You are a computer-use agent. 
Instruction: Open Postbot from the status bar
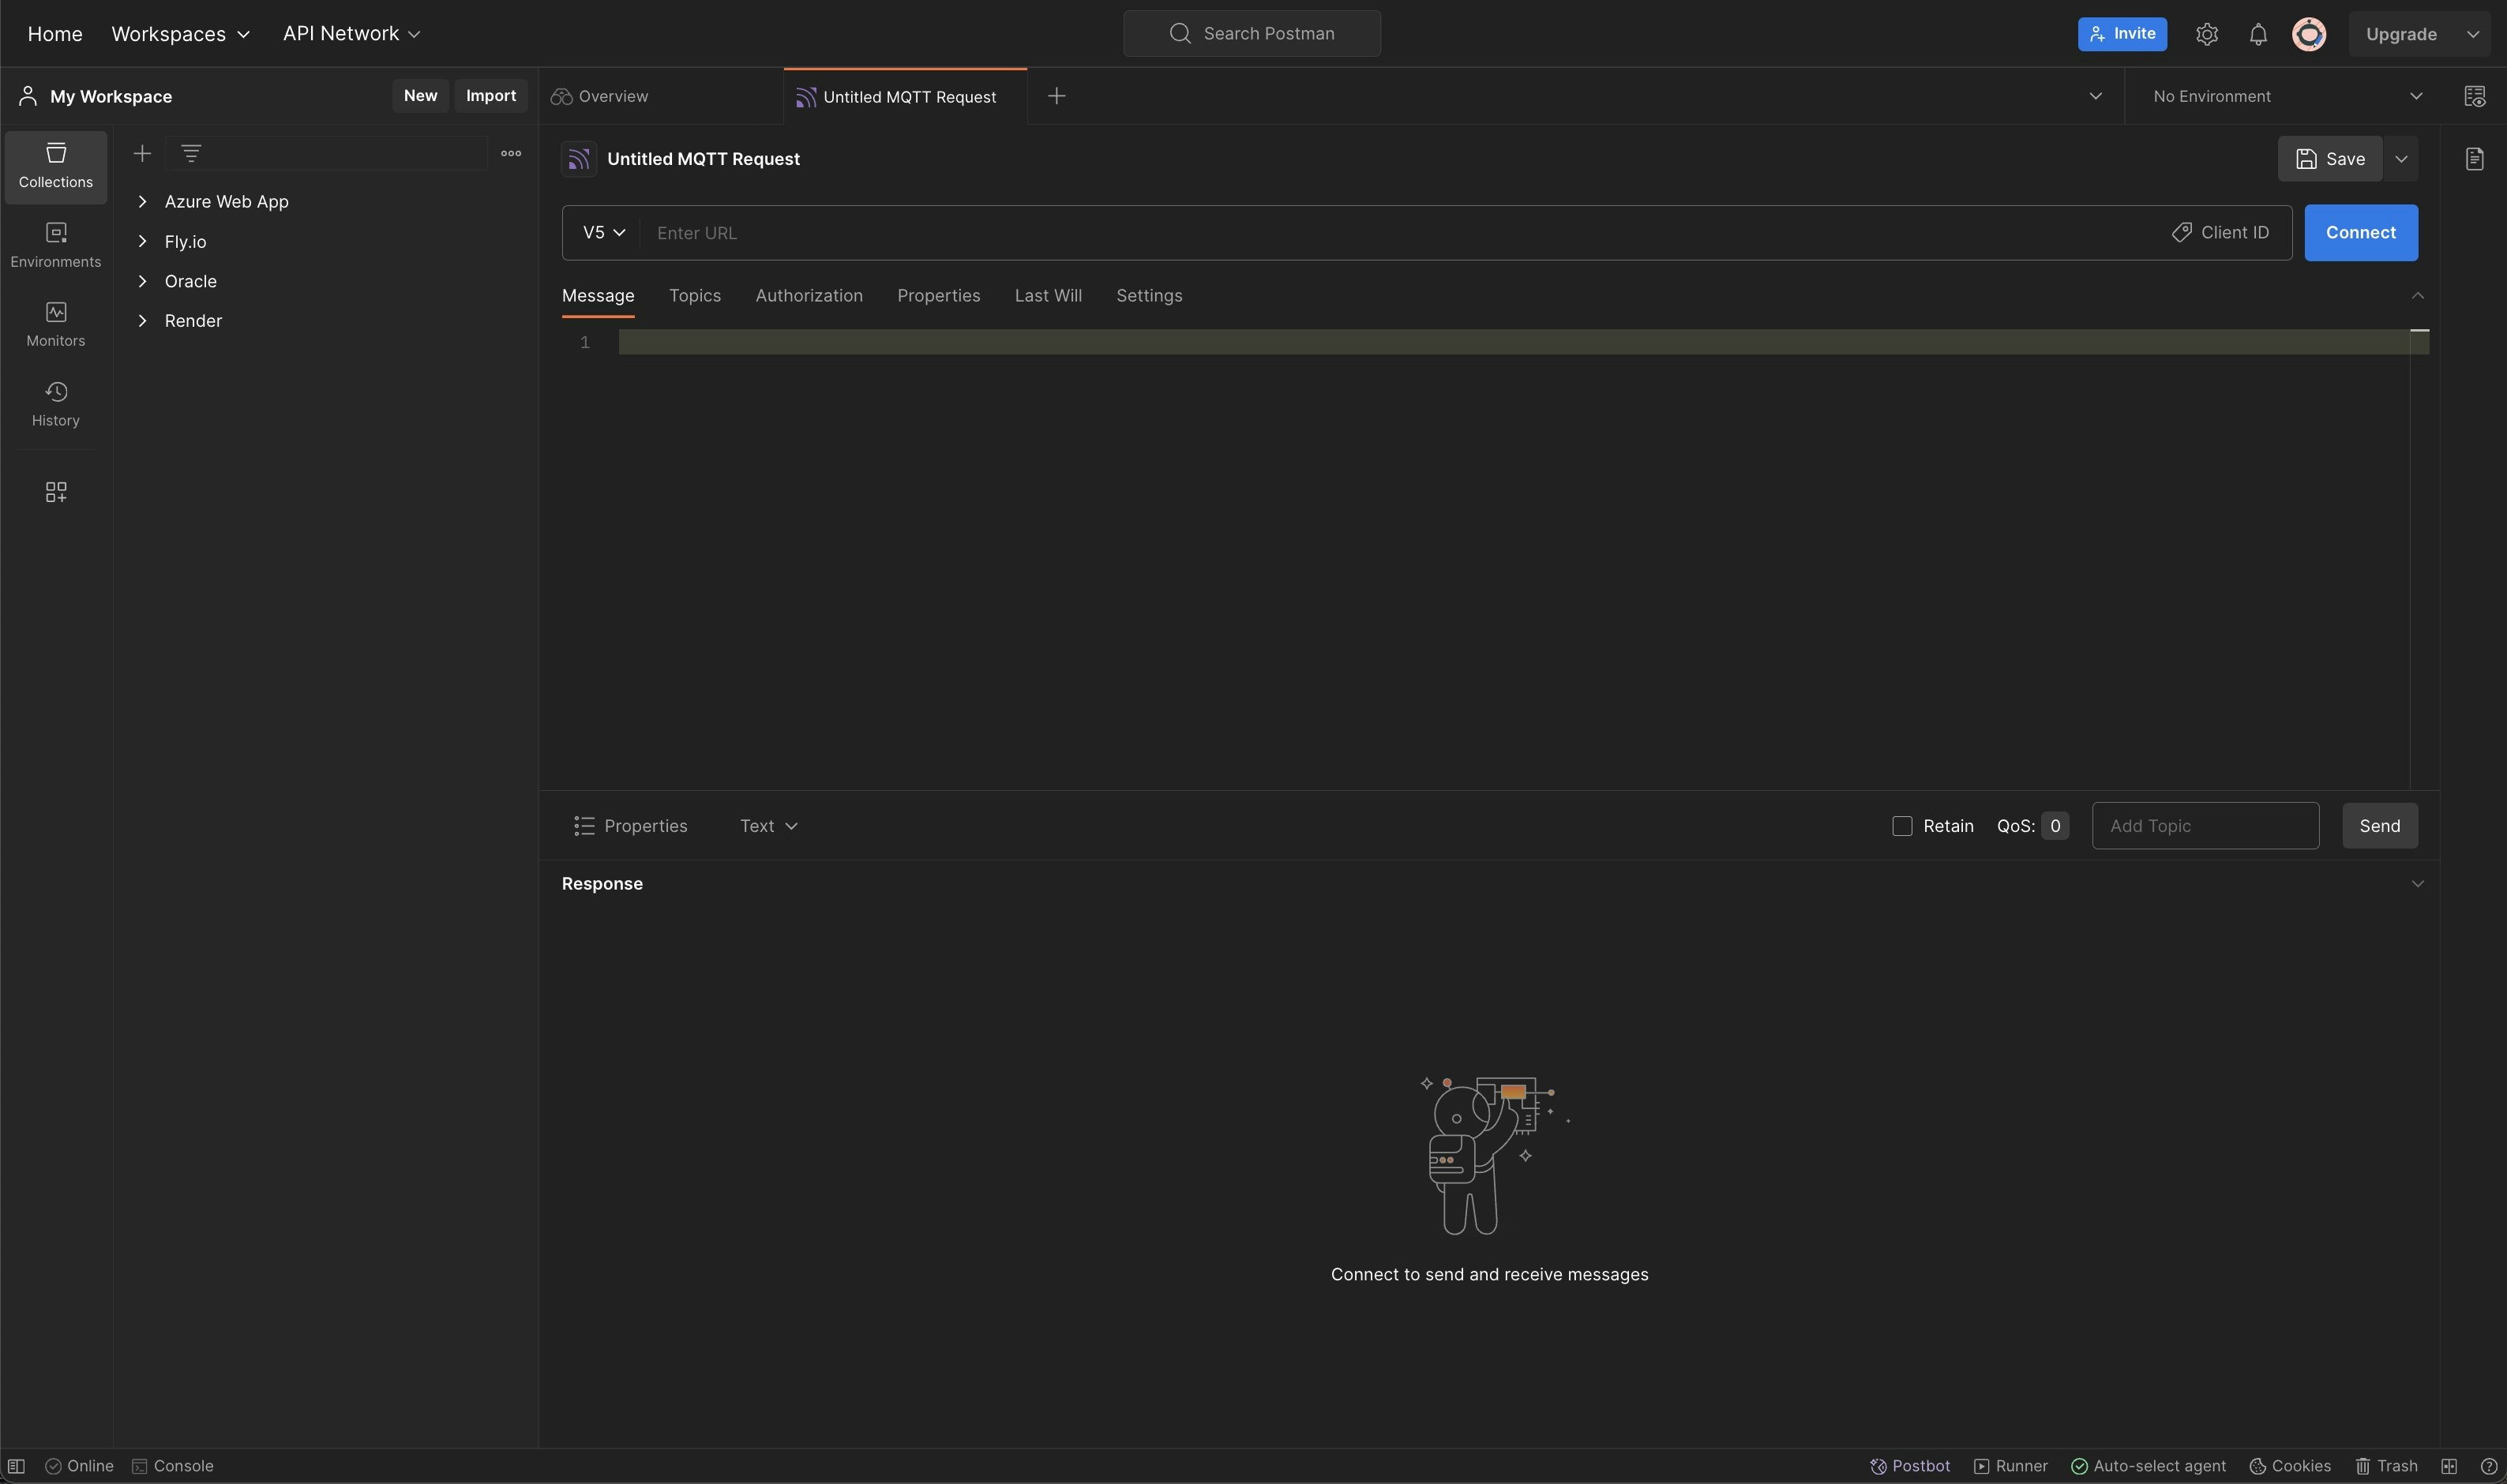(1910, 1466)
